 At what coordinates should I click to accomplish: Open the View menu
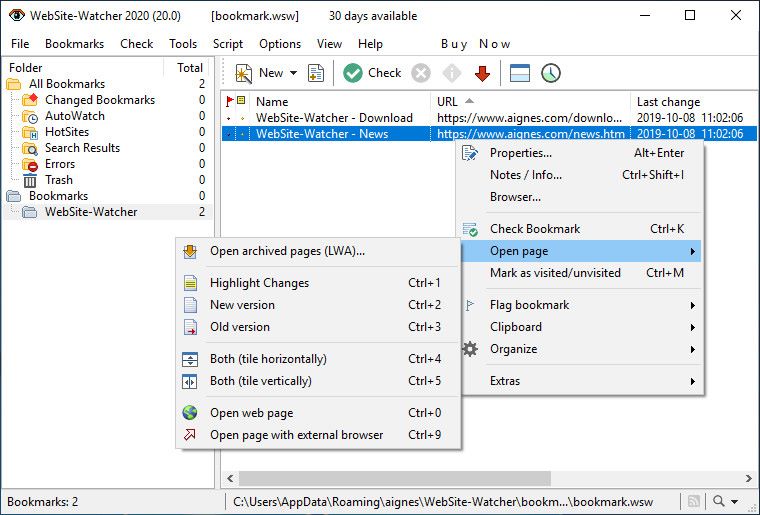tap(329, 44)
